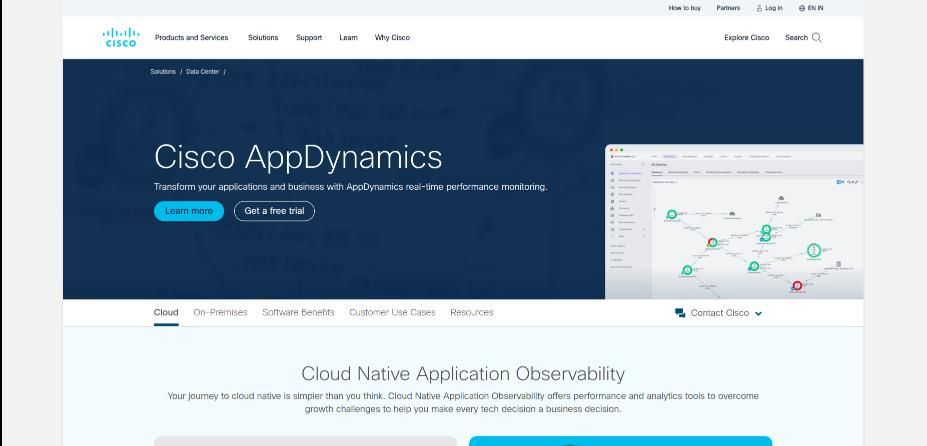Screen dimensions: 927x446
Task: Click the Learn more button
Action: (189, 211)
